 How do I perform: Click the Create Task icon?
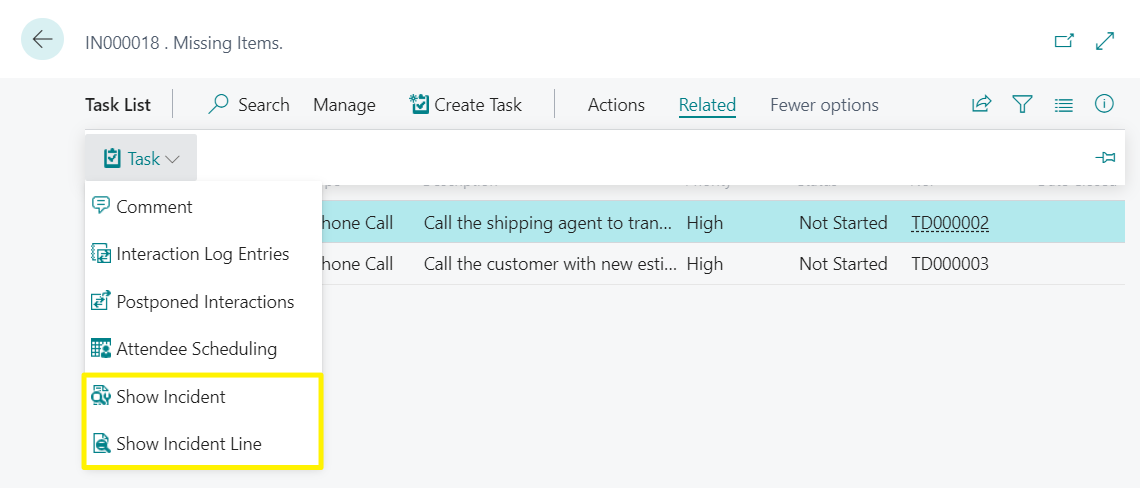click(420, 105)
